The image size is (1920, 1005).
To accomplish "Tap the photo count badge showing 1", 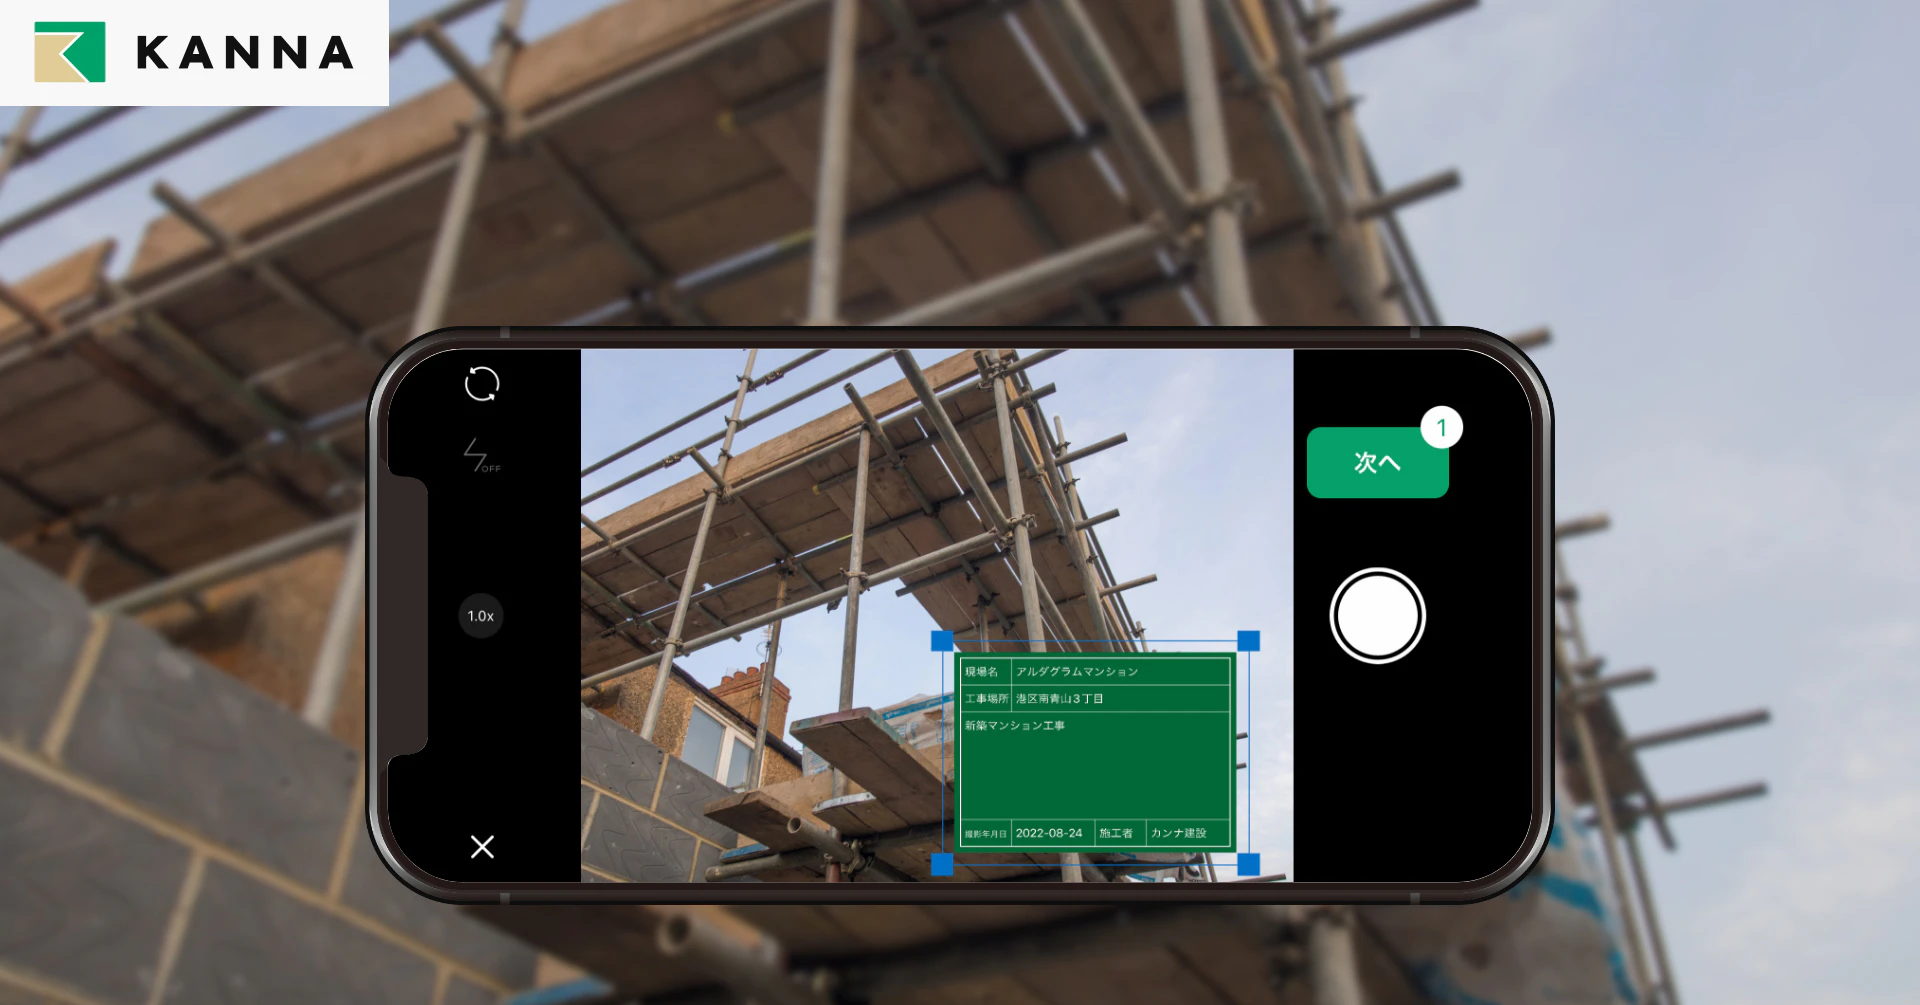I will [x=1441, y=428].
